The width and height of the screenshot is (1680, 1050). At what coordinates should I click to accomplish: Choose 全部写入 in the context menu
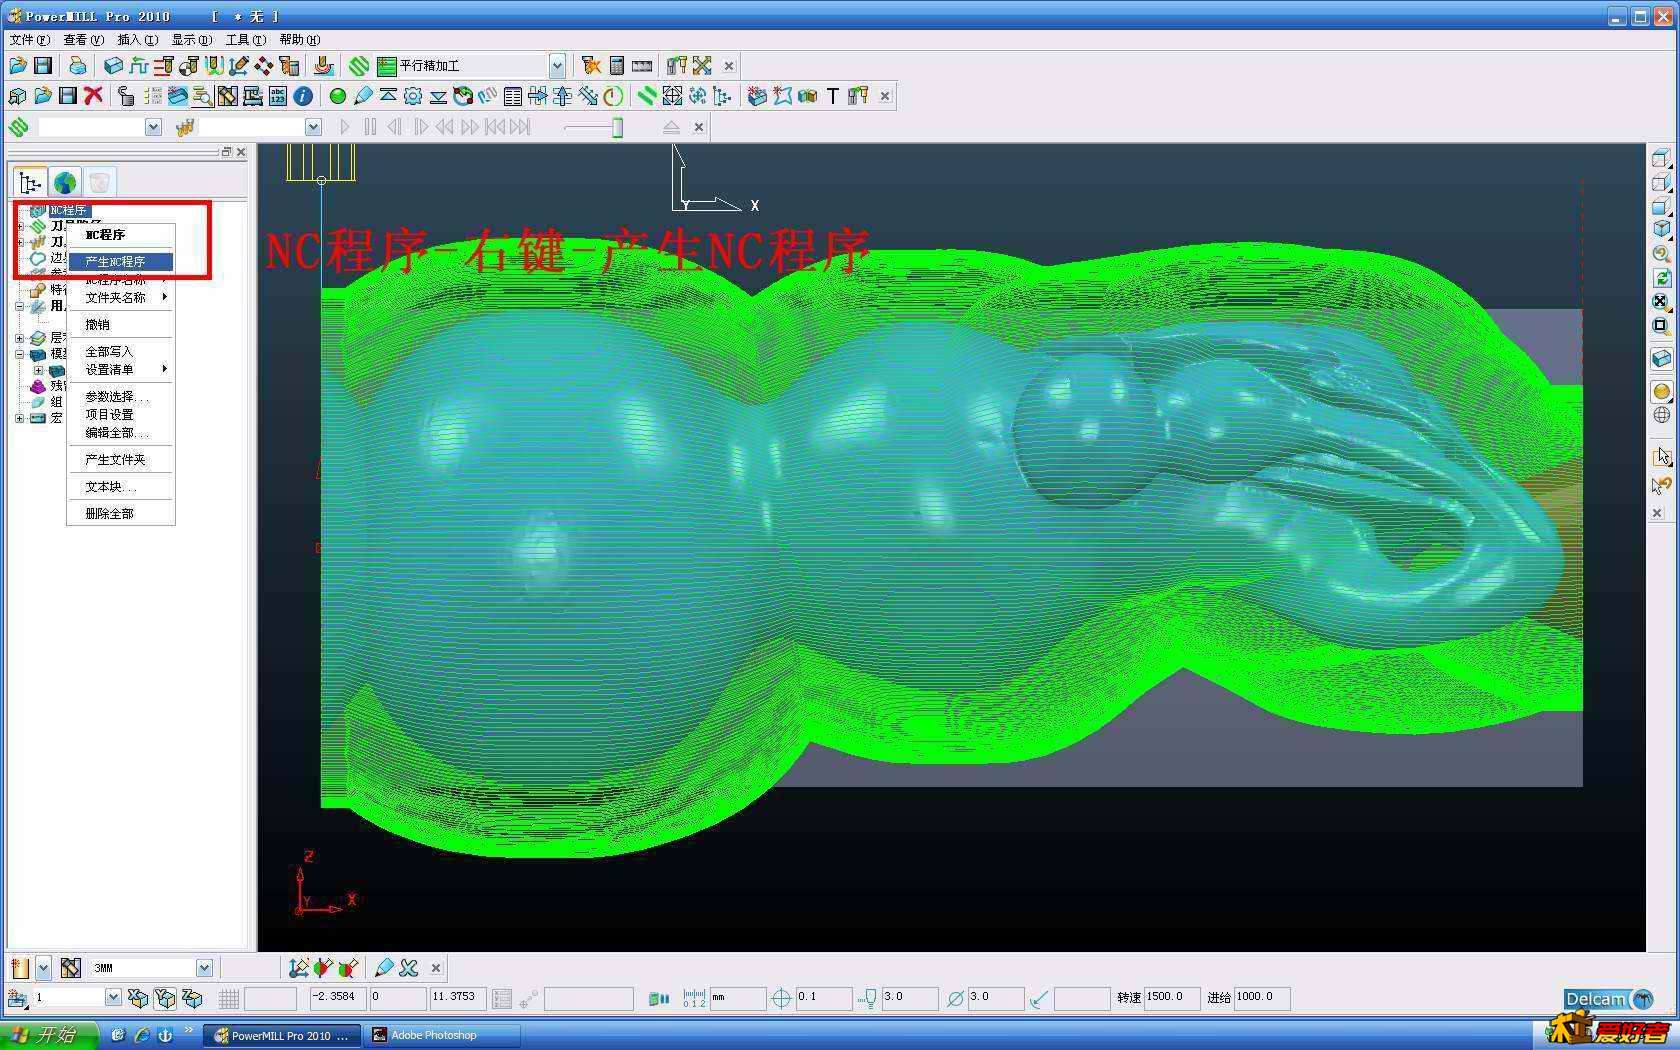(x=120, y=352)
